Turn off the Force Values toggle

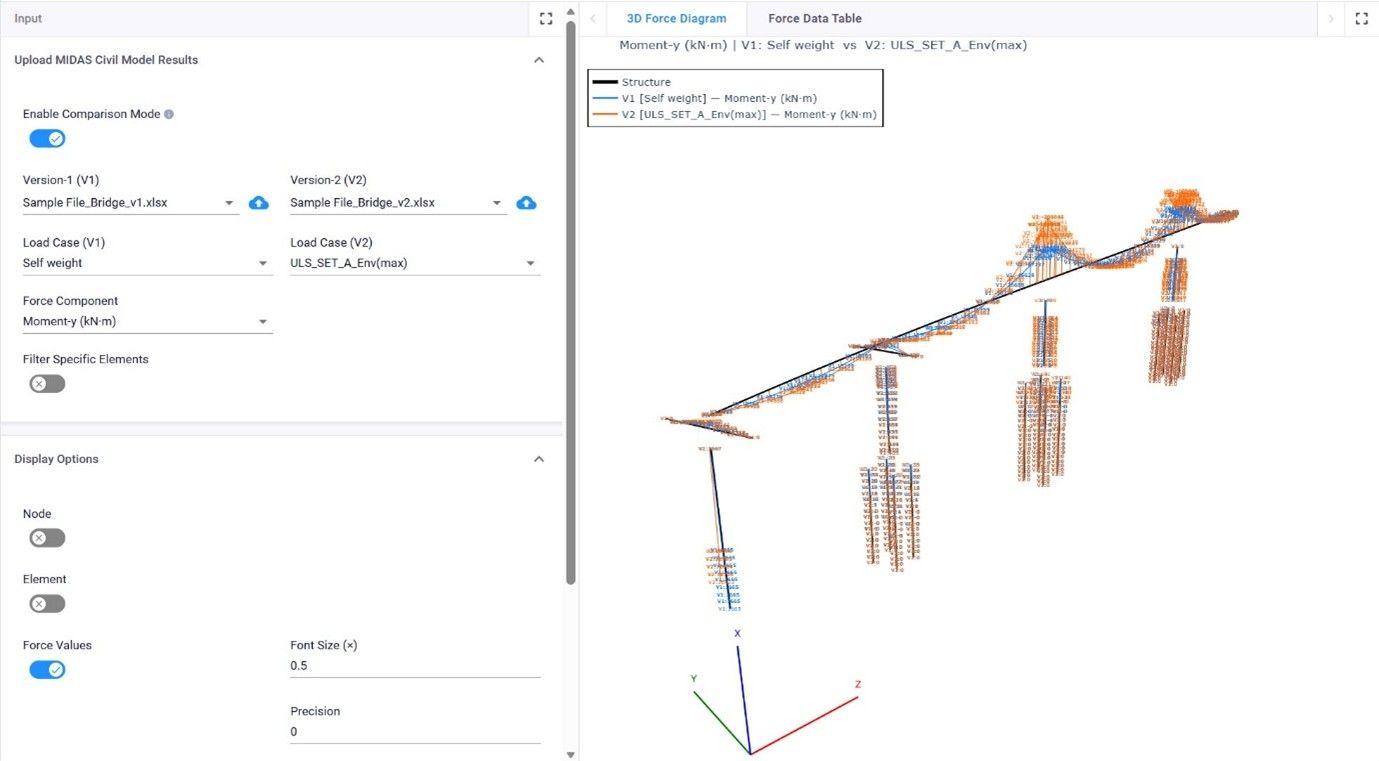click(47, 670)
